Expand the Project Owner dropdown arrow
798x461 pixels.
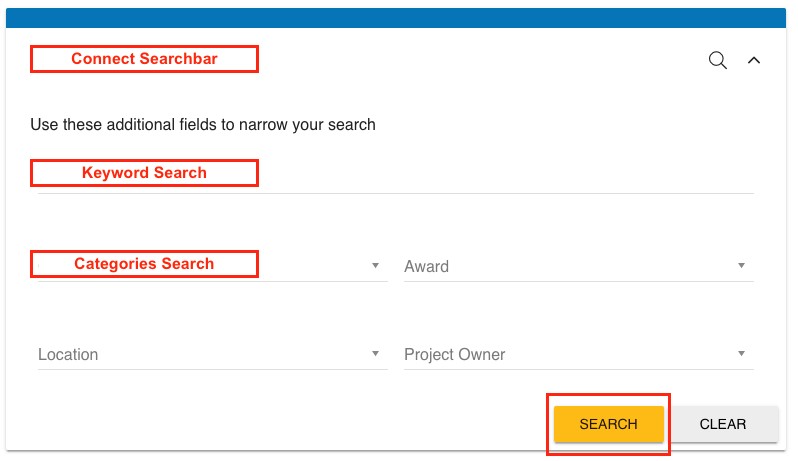coord(741,354)
